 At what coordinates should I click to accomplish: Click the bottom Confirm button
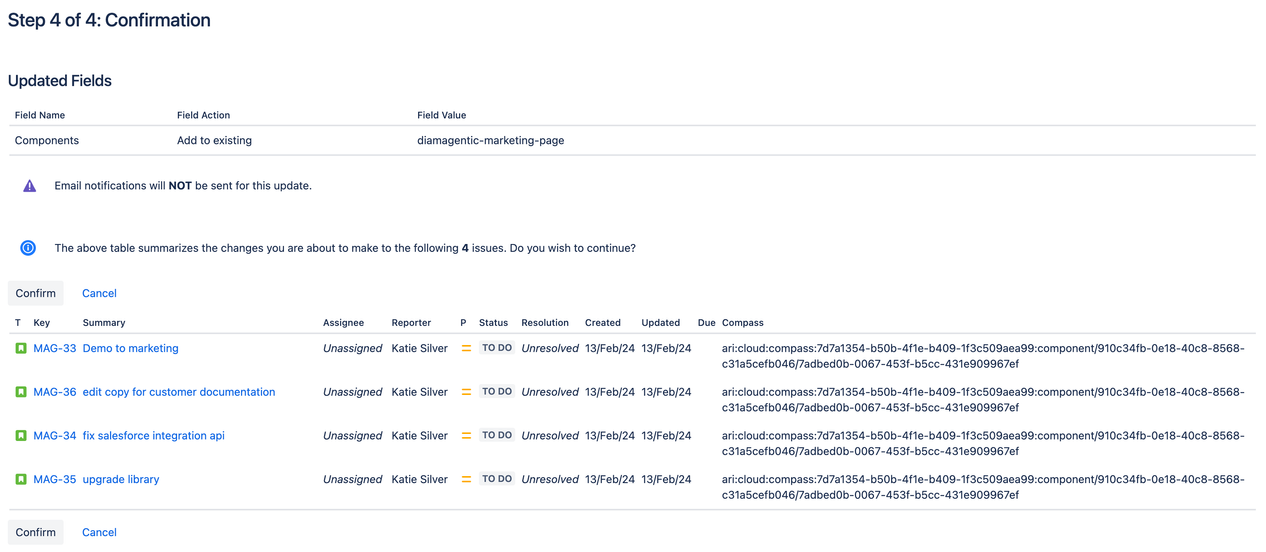click(36, 532)
